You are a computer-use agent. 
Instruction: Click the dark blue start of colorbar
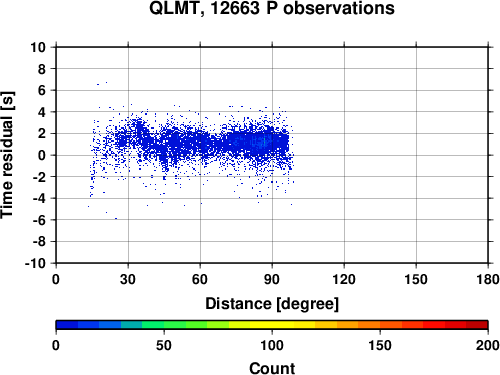click(67, 324)
